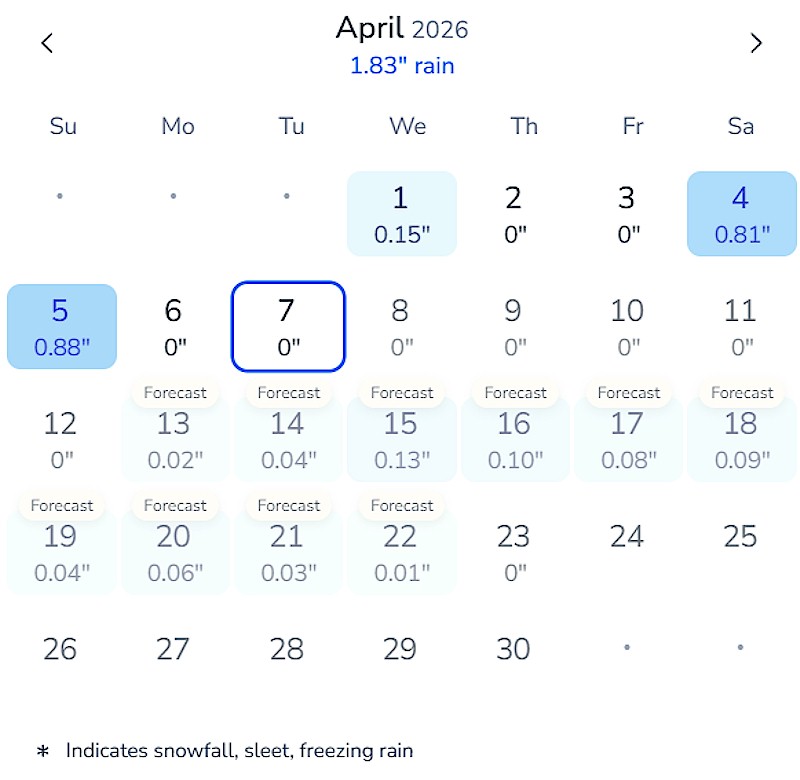Viewport: 800px width, 780px height.
Task: Select April 26 date cell
Action: (61, 649)
